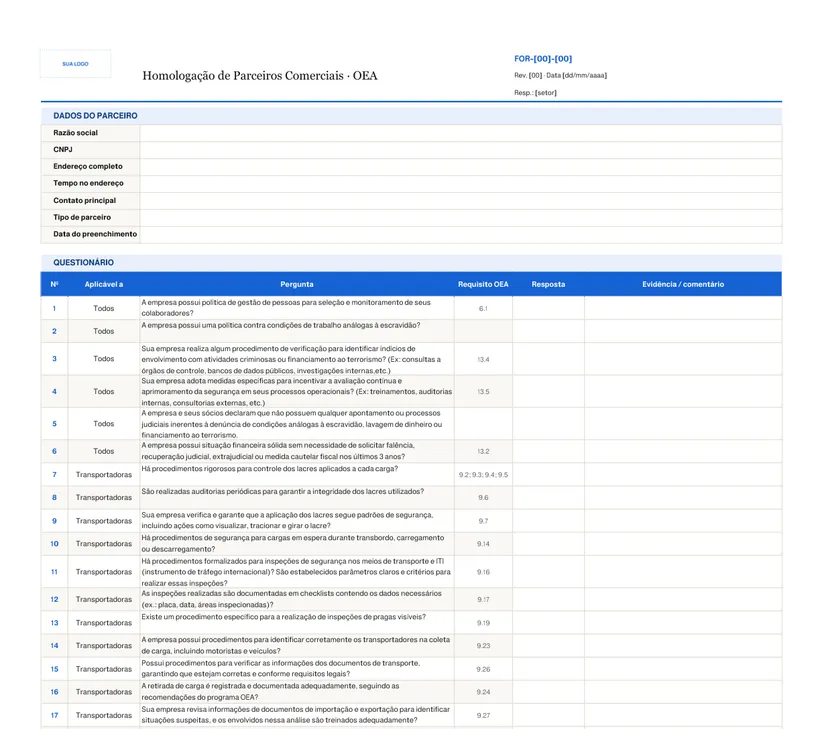Click the requisito value 9.2; 9.3; 9.4; 9.5
This screenshot has width=832, height=729.
483,475
